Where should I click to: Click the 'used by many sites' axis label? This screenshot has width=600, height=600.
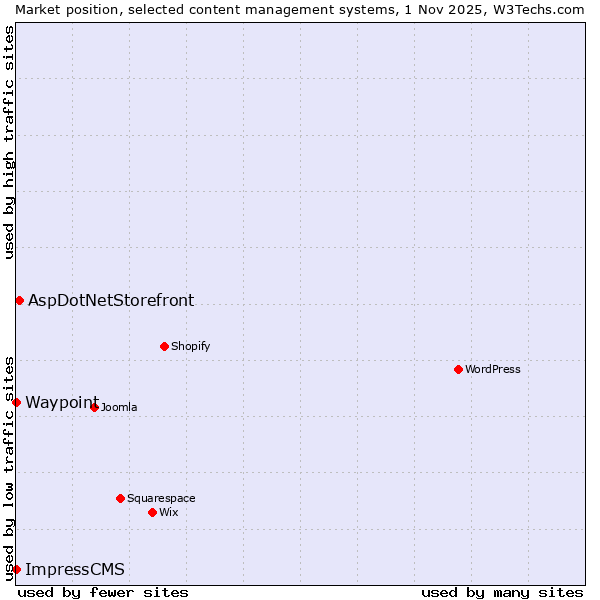tap(502, 592)
